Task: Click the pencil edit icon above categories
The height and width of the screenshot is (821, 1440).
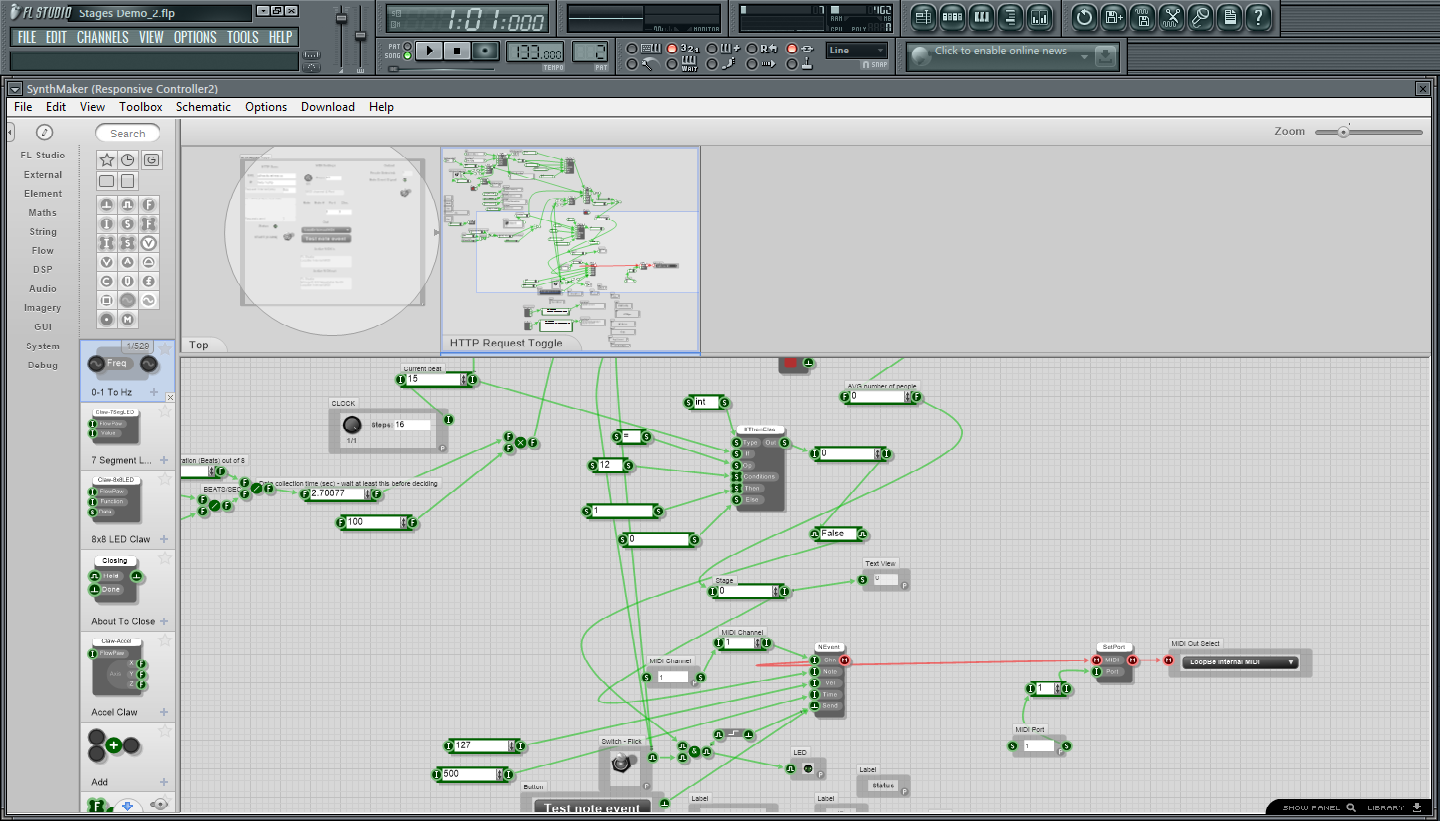Action: tap(44, 132)
